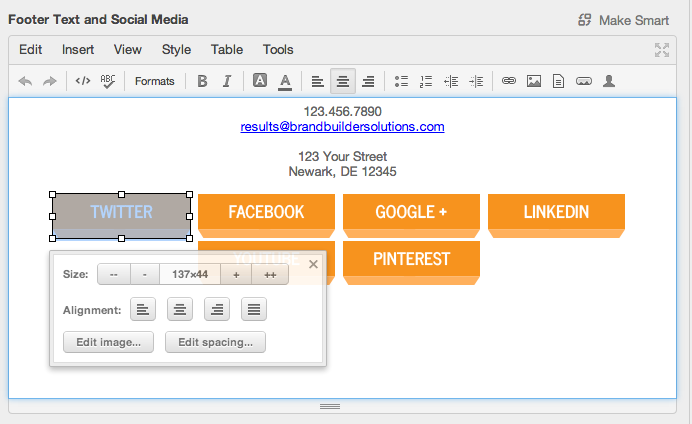Image resolution: width=692 pixels, height=424 pixels.
Task: Select the Twitter button image
Action: (x=121, y=216)
